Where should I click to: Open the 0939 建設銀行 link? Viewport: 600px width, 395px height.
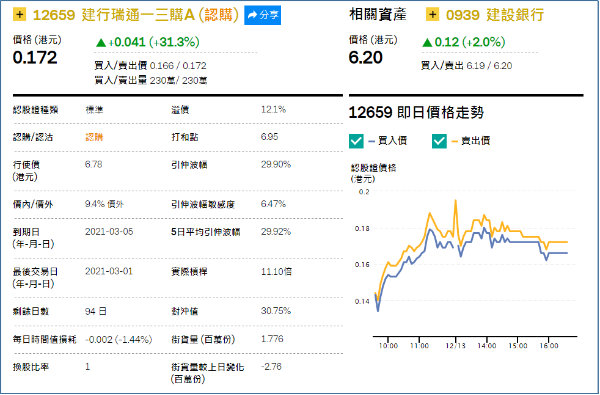495,15
